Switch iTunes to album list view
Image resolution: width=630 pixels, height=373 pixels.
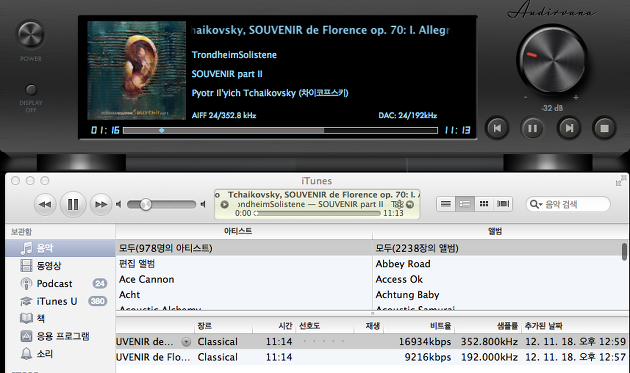(464, 204)
